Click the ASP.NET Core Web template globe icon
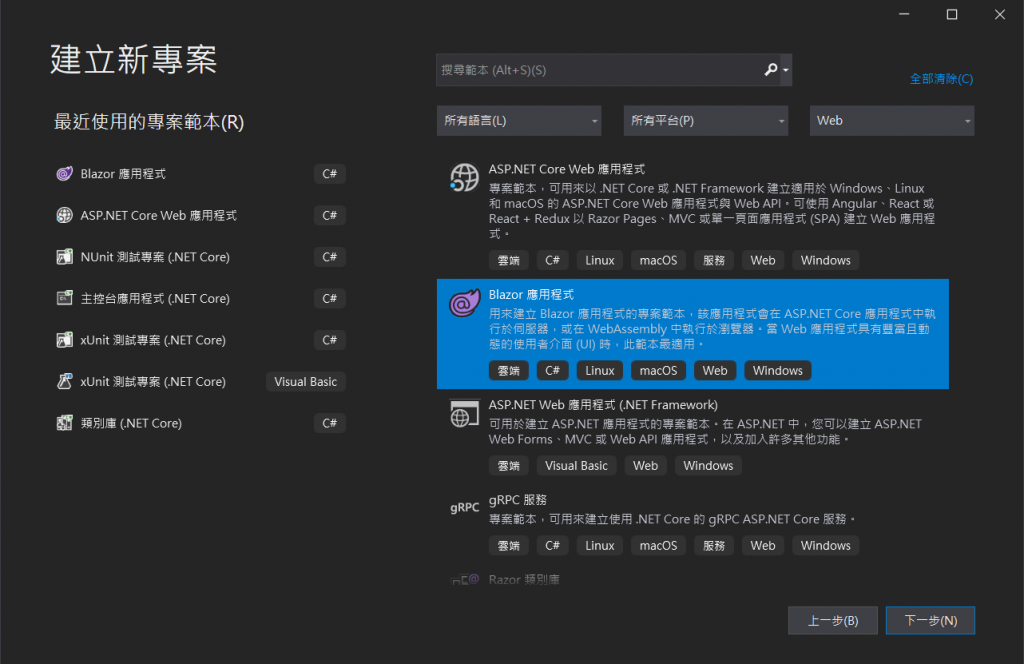This screenshot has height=664, width=1024. click(464, 178)
